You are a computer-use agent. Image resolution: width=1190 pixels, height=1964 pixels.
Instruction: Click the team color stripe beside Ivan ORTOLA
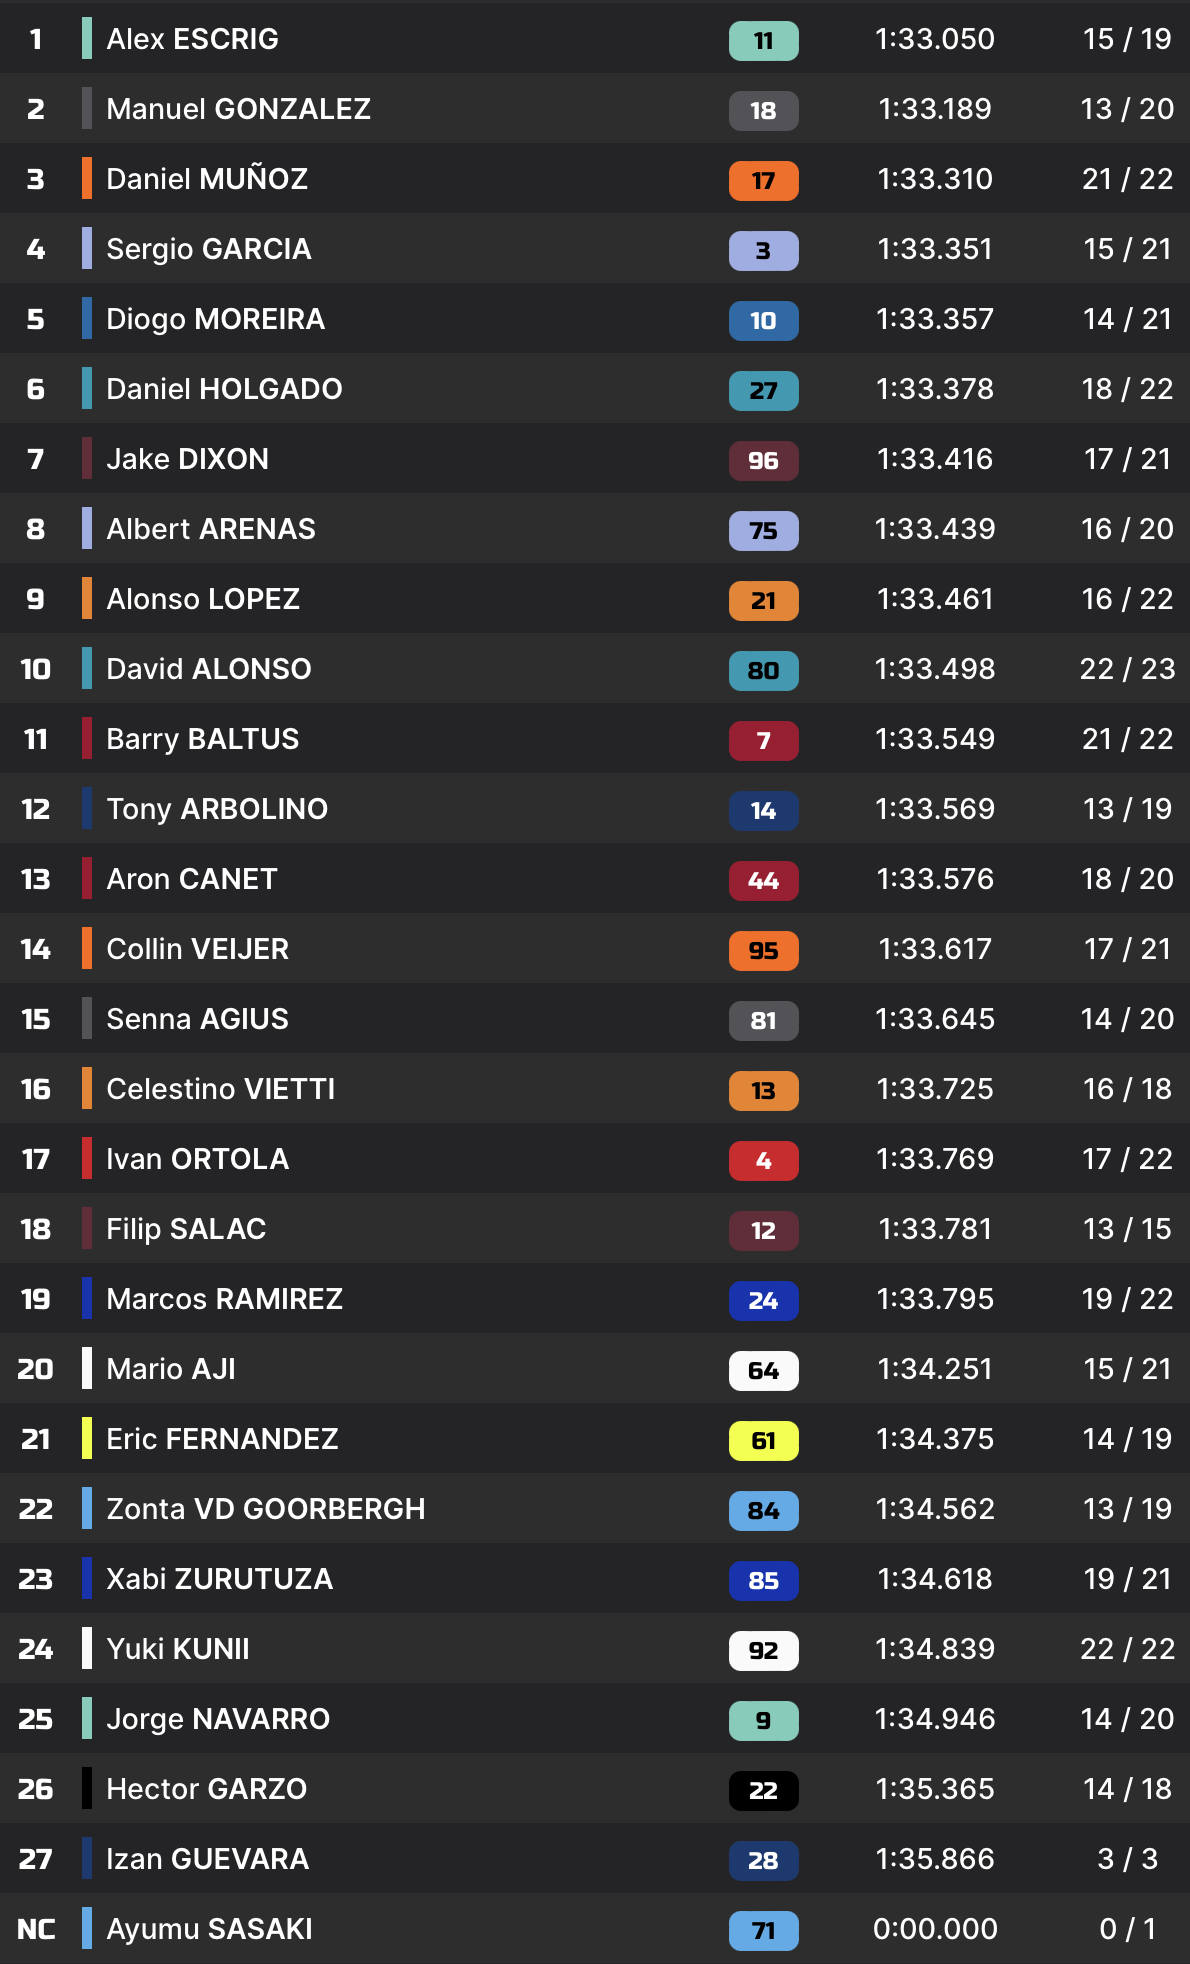(87, 1158)
